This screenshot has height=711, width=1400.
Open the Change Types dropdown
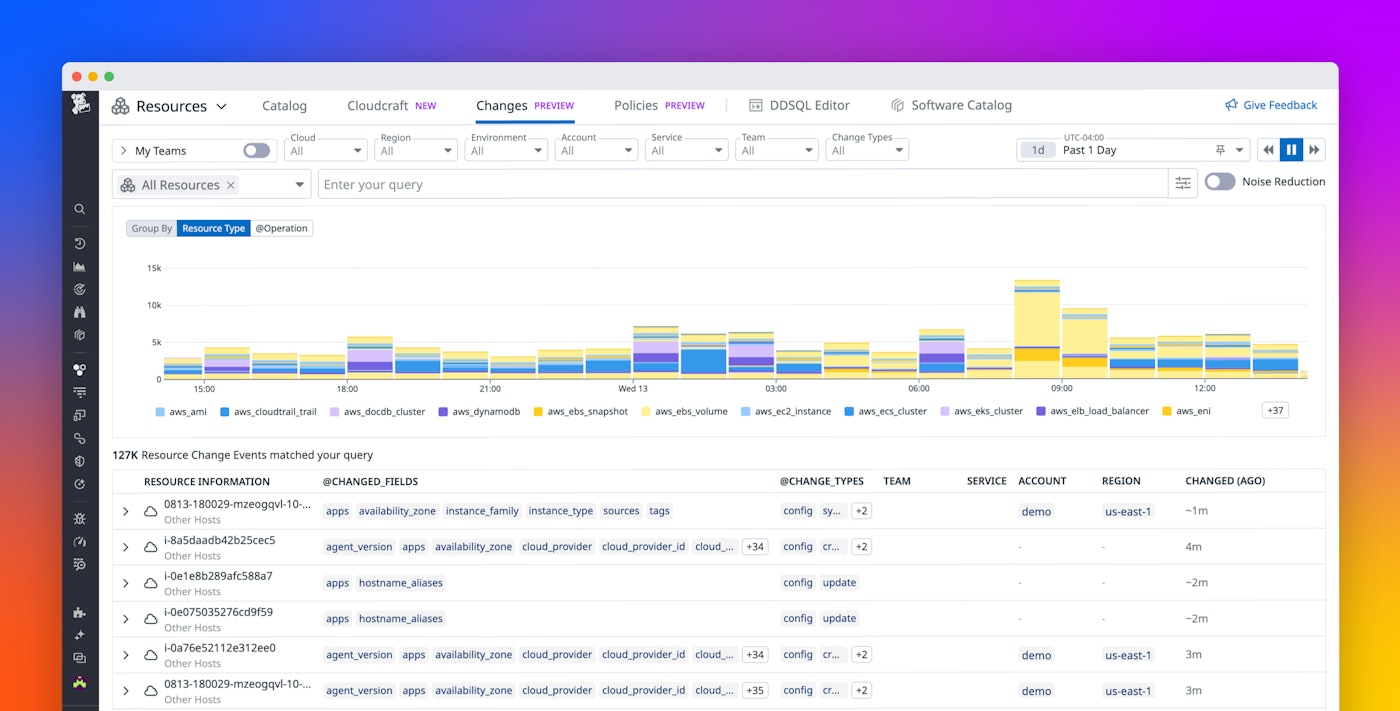tap(866, 149)
